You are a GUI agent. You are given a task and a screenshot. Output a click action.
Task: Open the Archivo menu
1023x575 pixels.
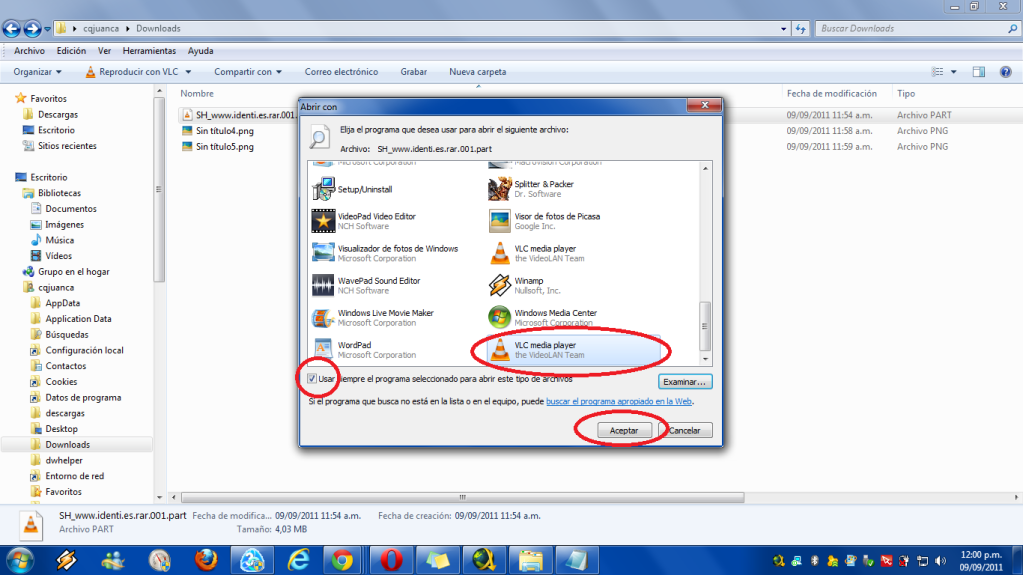29,51
